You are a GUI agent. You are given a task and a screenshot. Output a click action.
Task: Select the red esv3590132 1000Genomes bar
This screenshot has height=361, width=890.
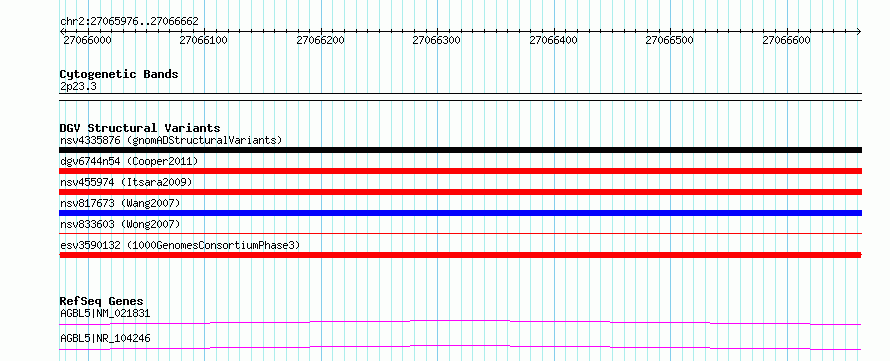coord(460,255)
